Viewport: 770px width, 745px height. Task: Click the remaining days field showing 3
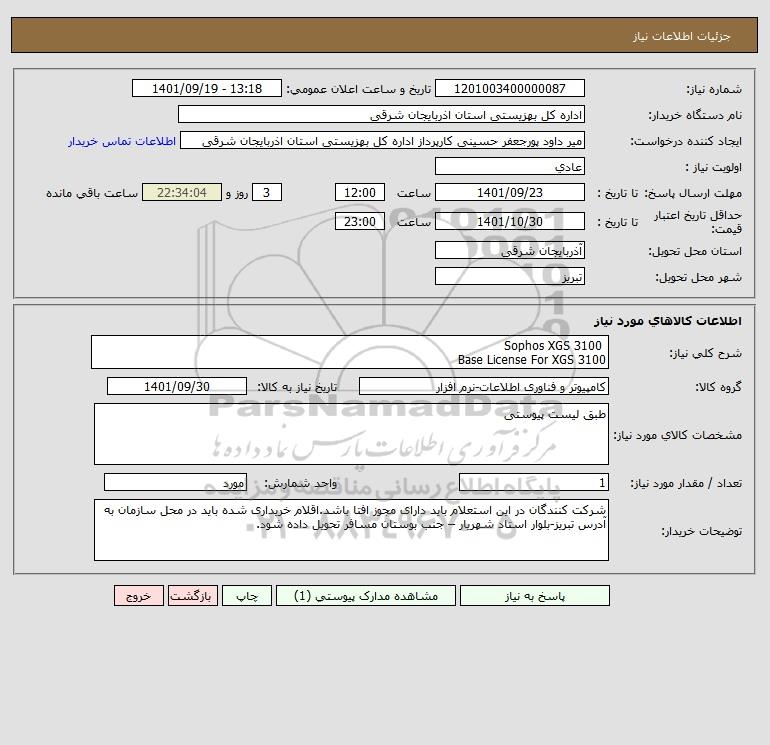click(x=267, y=193)
